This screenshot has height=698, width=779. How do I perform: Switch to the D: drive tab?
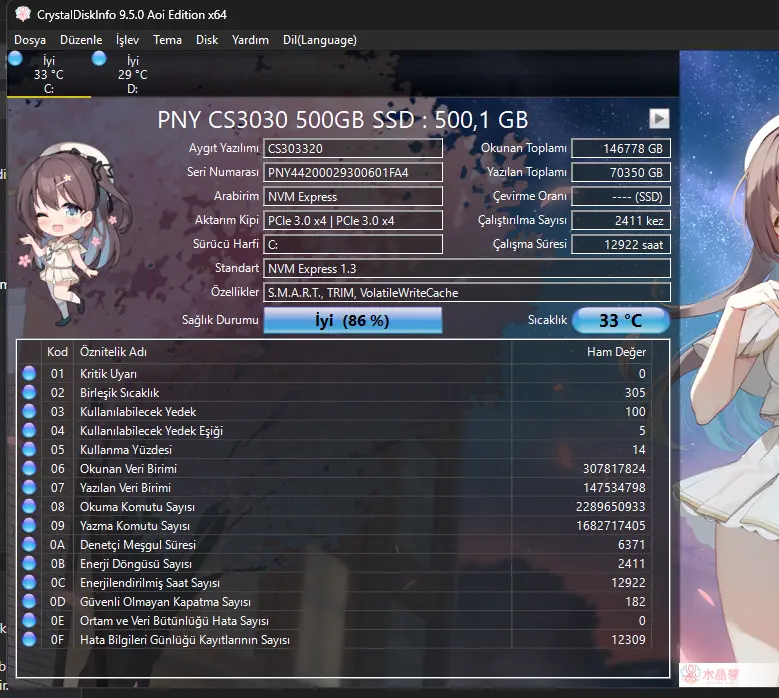(x=133, y=75)
